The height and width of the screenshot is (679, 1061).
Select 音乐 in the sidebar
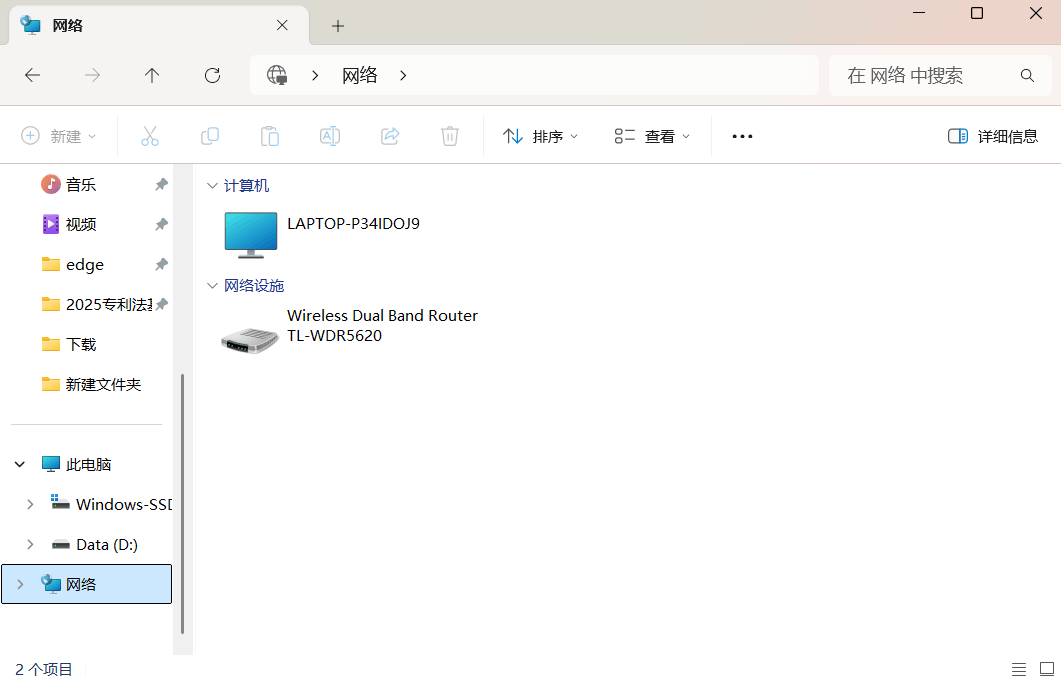click(x=81, y=184)
